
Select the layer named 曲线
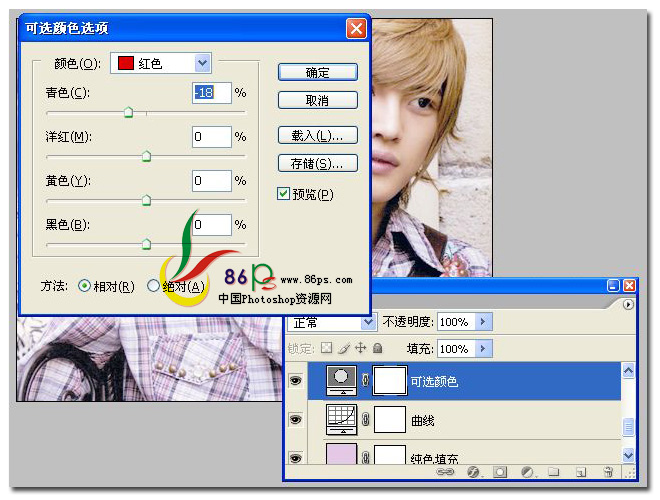pyautogui.click(x=423, y=420)
